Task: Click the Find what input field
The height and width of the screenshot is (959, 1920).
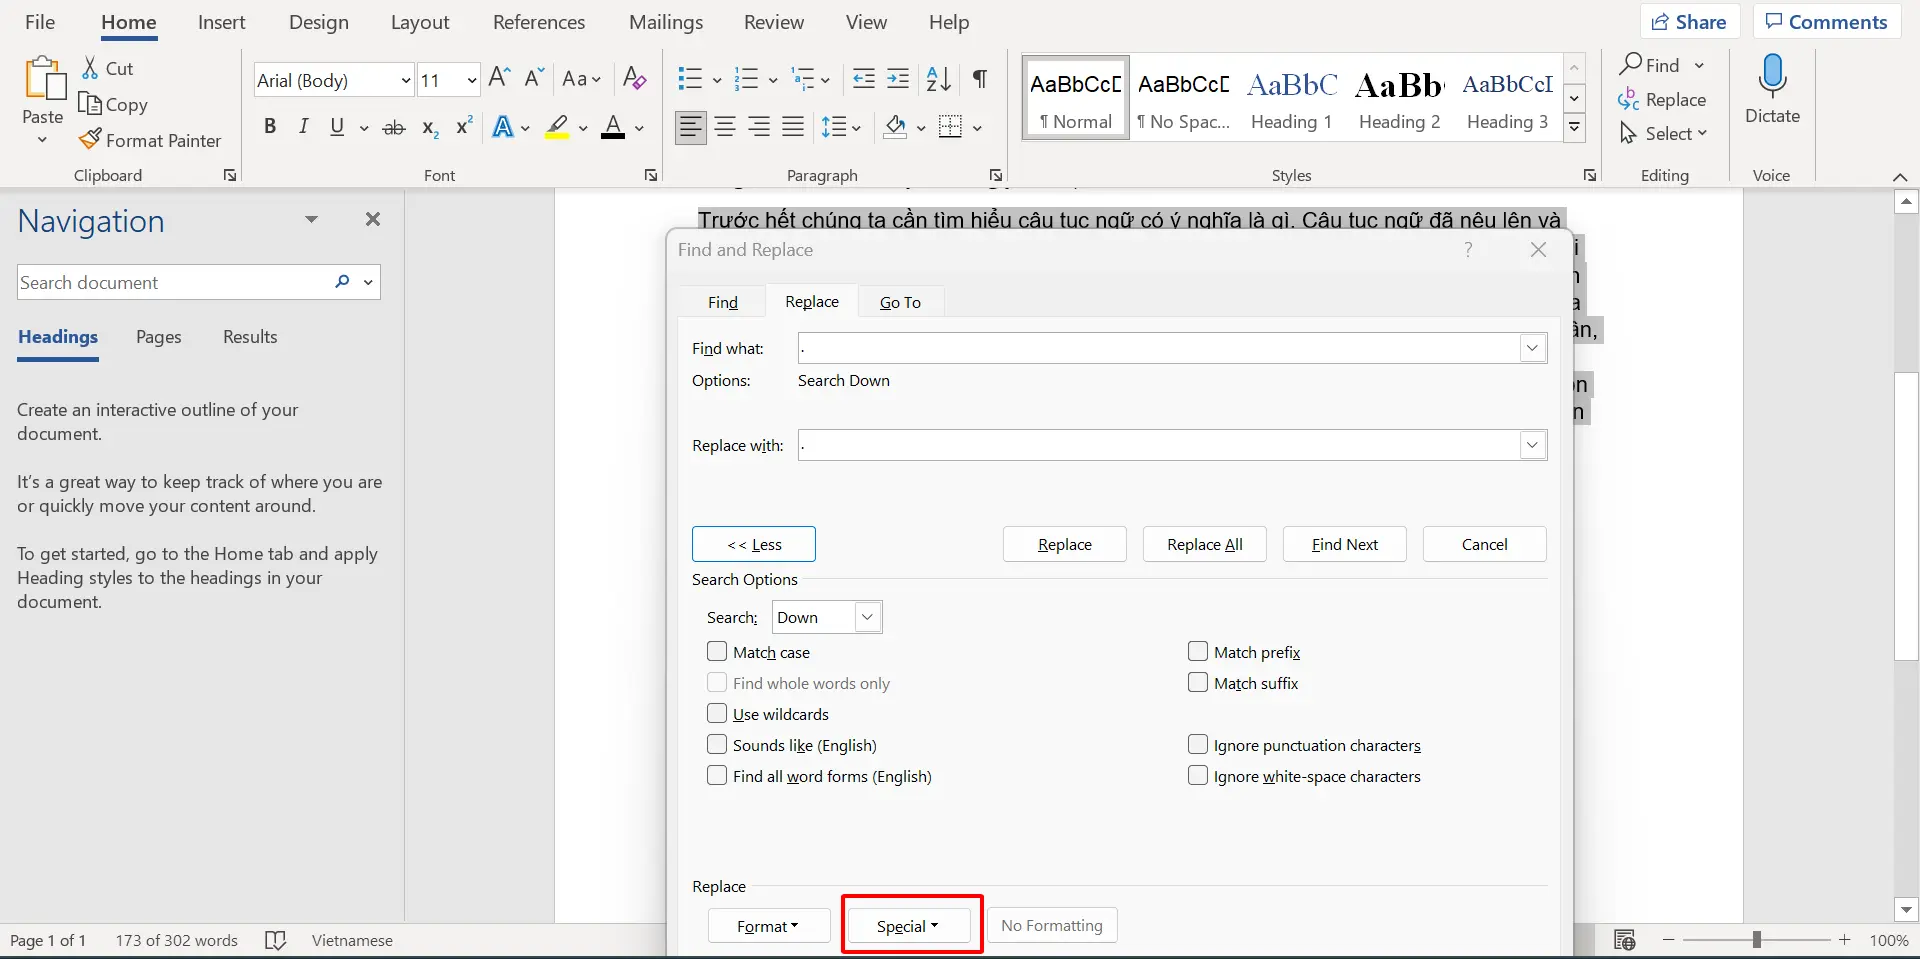Action: (x=1160, y=348)
